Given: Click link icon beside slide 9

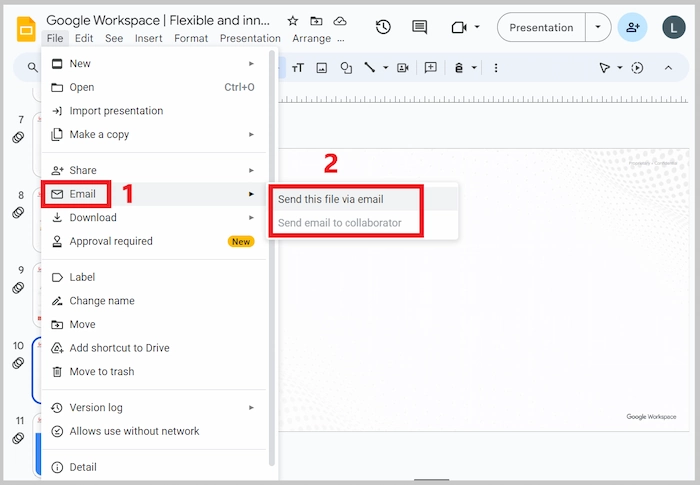Looking at the screenshot, I should [x=18, y=288].
